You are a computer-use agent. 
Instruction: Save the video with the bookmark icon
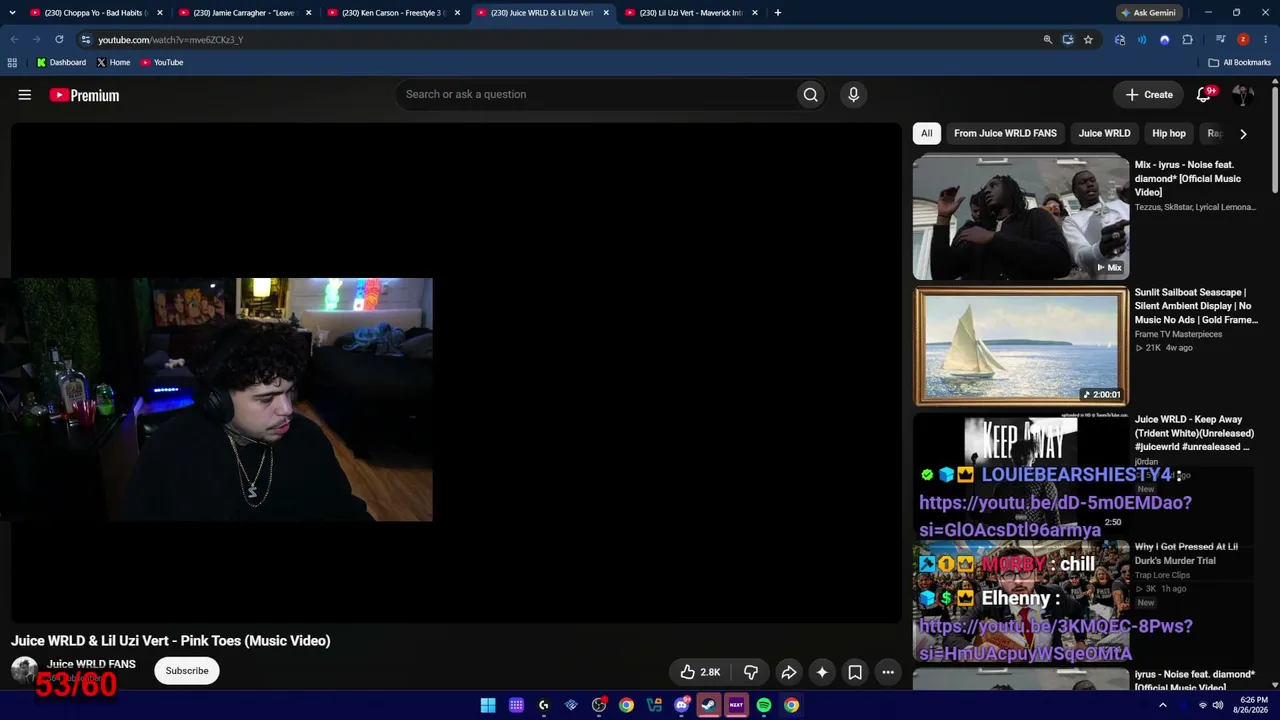pyautogui.click(x=855, y=672)
